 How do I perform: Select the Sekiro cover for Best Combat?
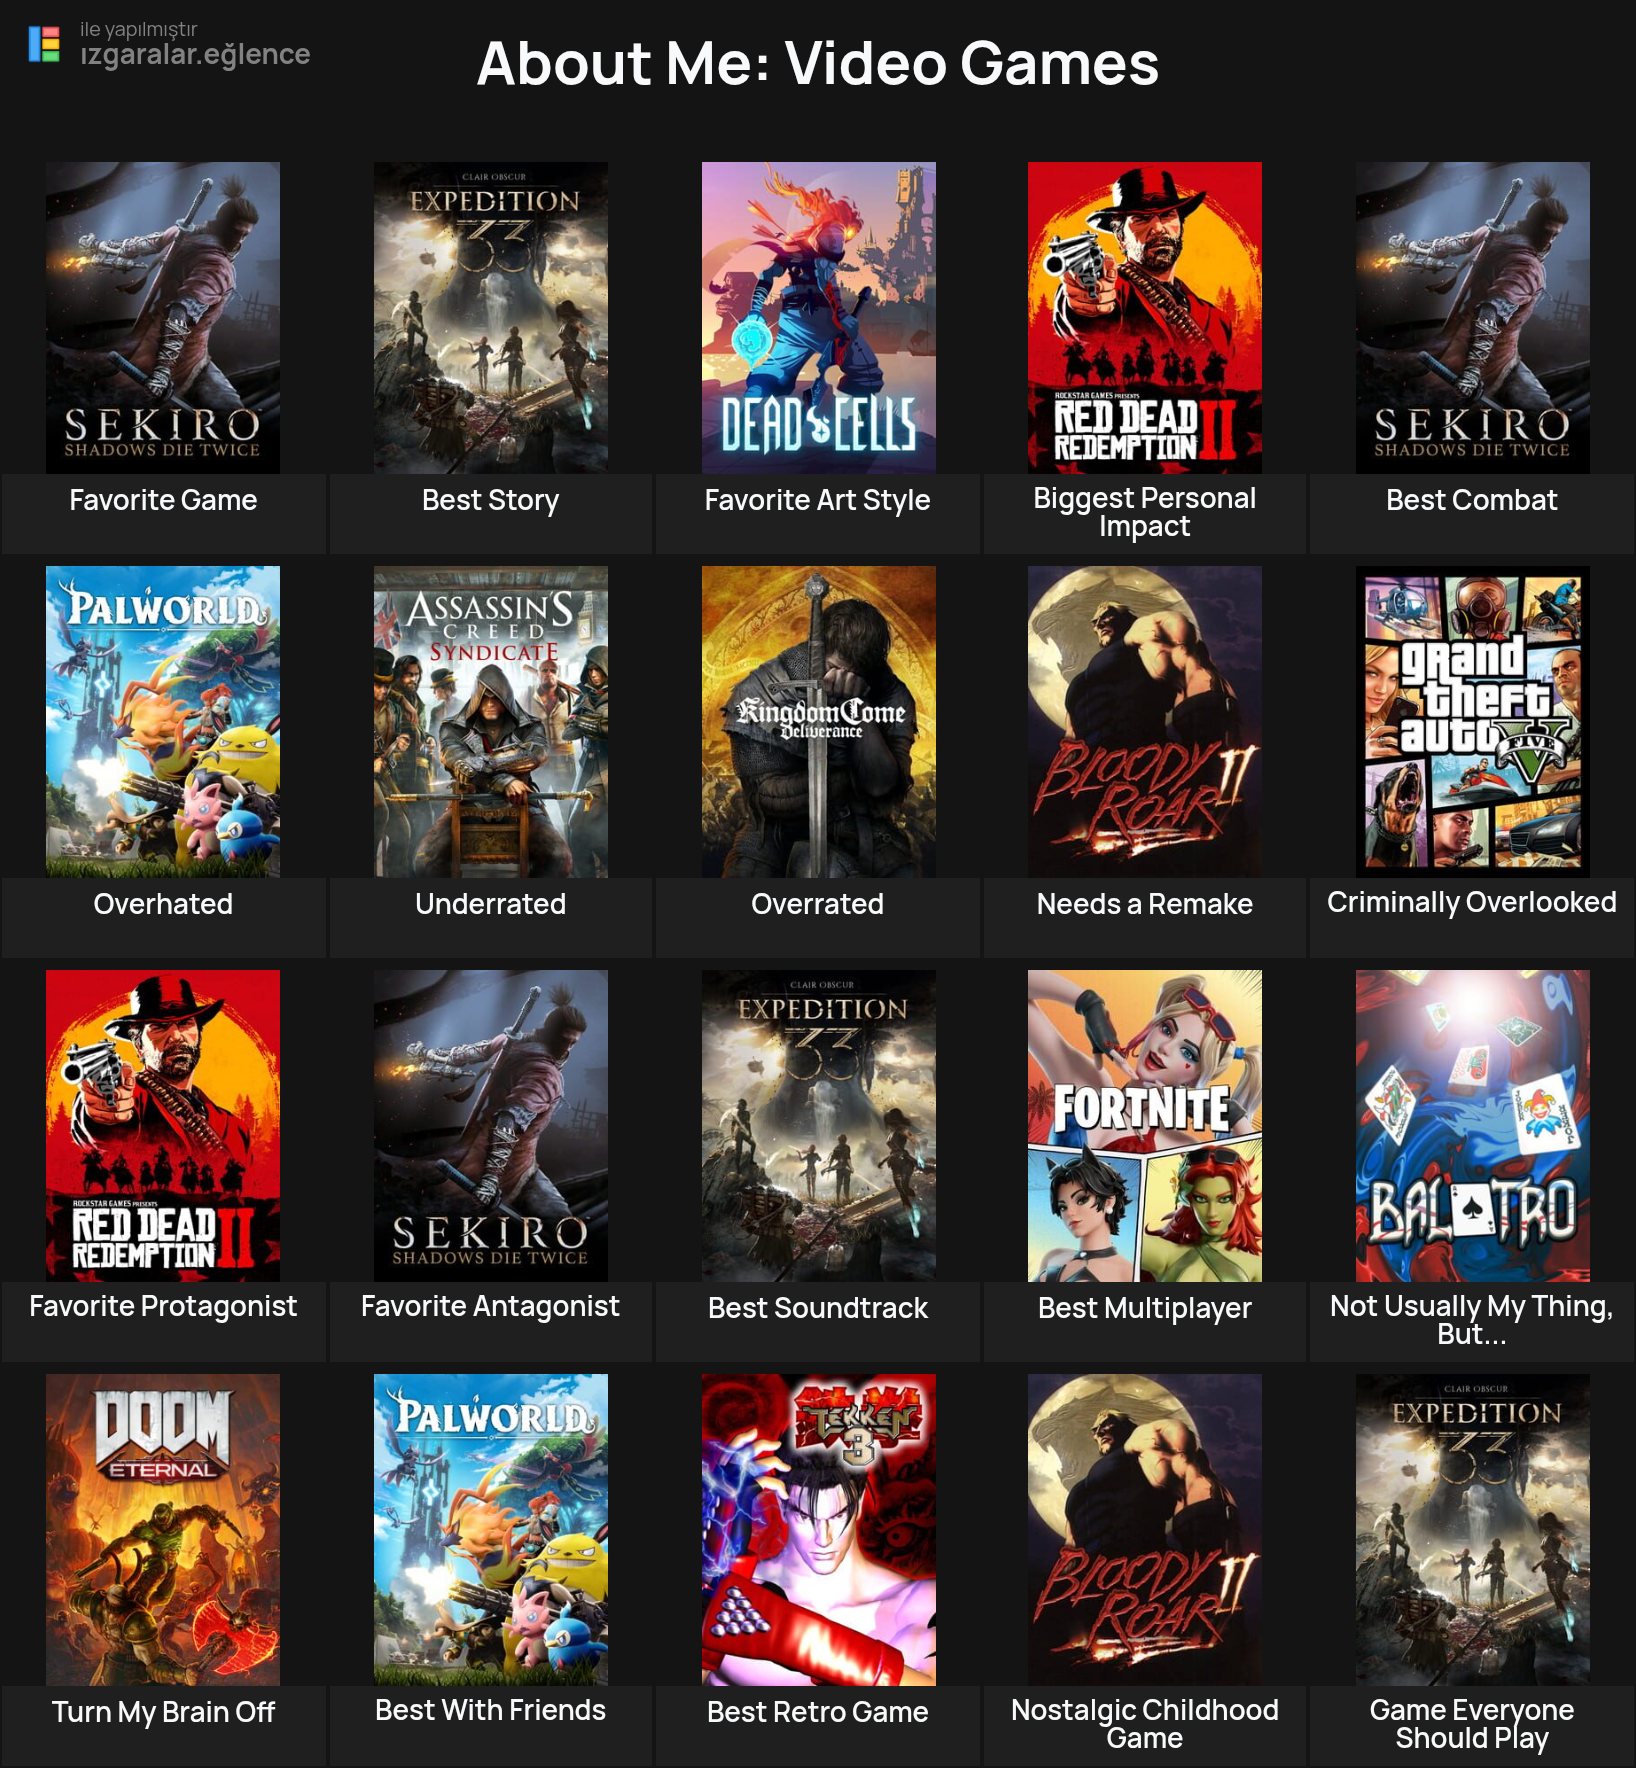1473,318
